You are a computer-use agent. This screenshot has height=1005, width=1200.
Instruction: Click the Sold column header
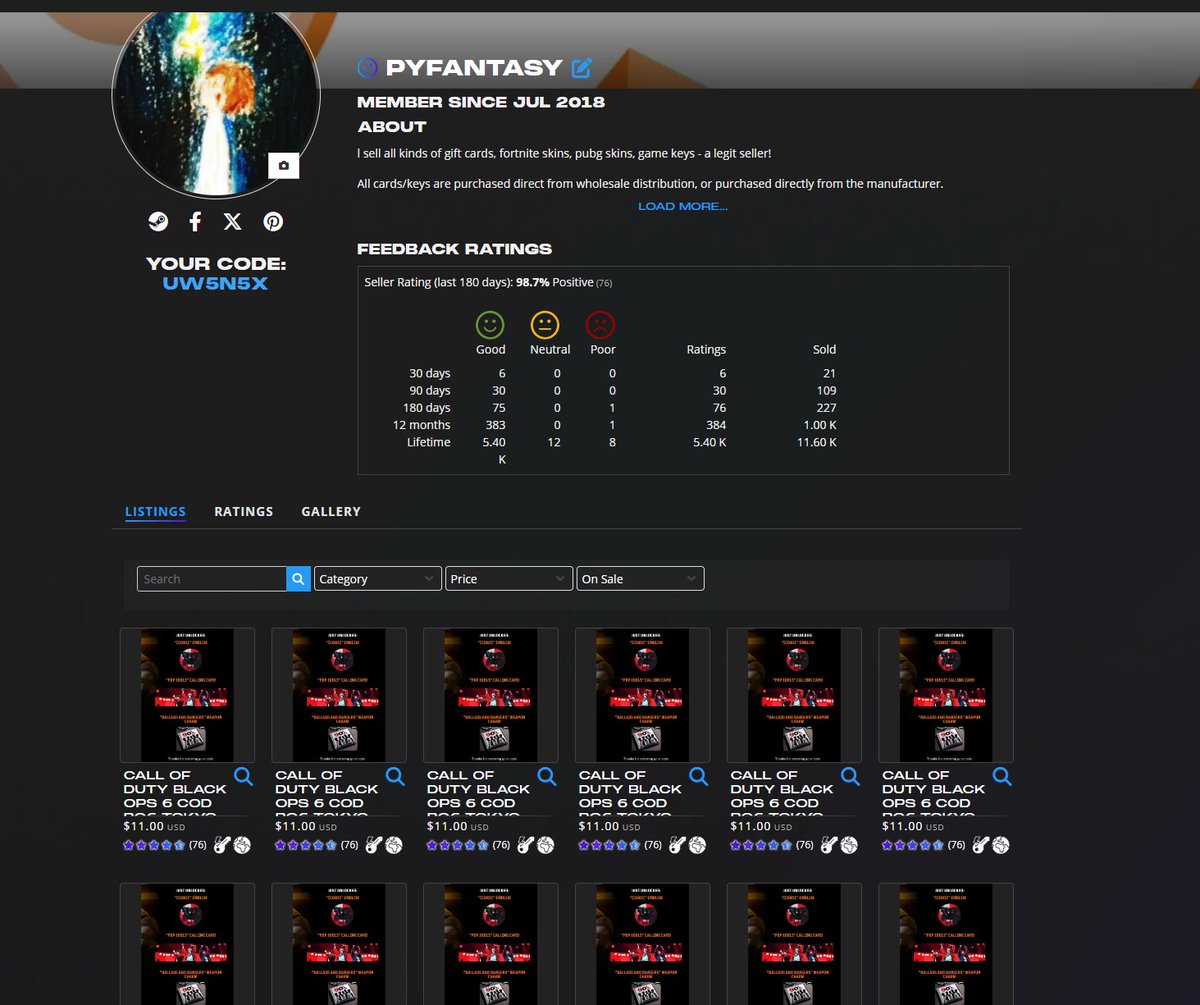click(x=824, y=349)
